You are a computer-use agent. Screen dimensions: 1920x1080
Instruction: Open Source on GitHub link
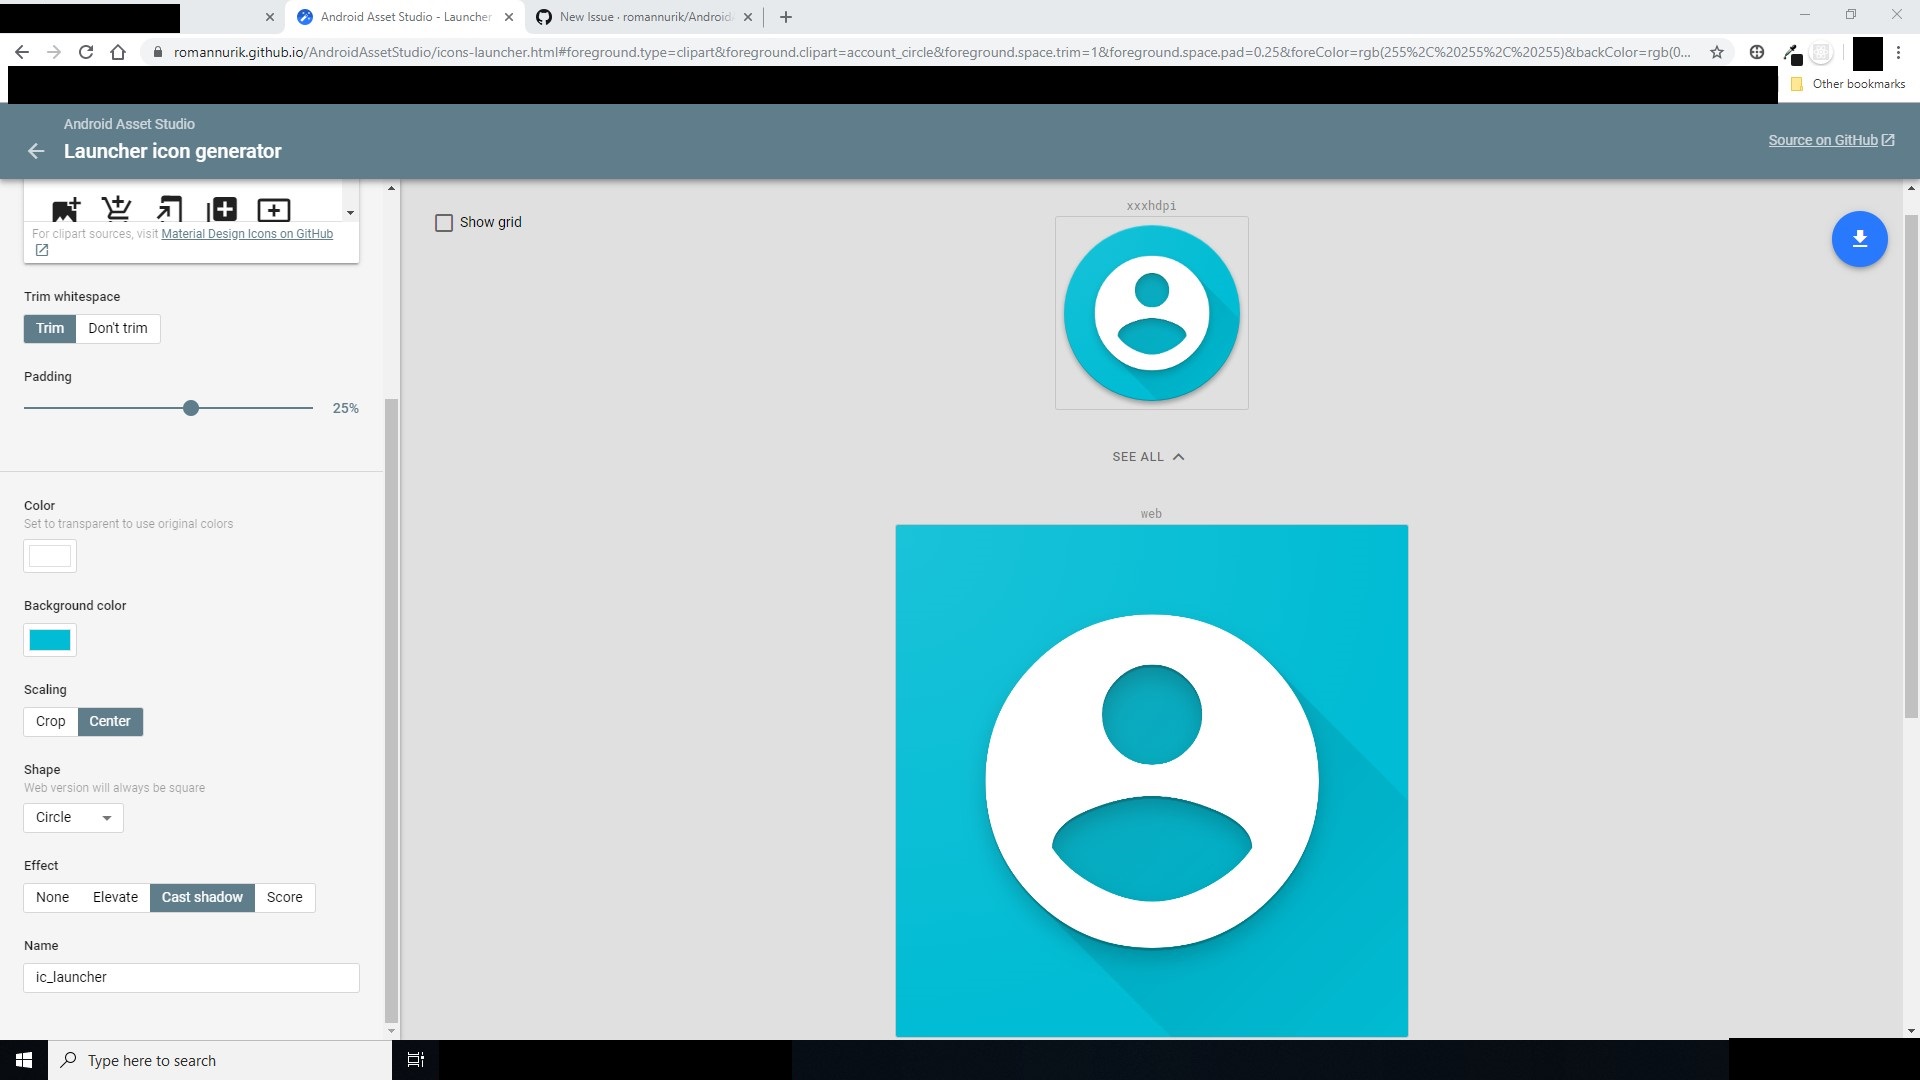click(x=1824, y=140)
